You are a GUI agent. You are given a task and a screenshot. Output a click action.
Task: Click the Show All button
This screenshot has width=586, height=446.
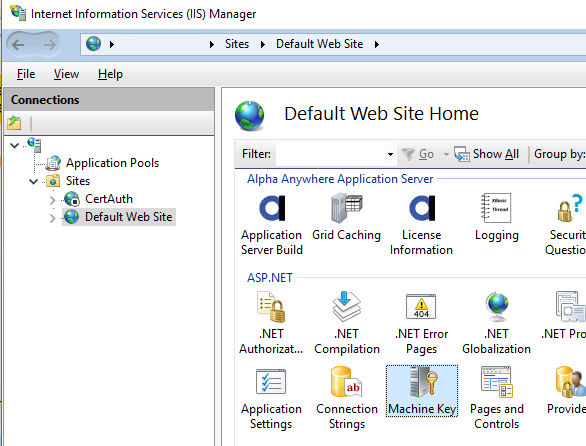coord(487,154)
